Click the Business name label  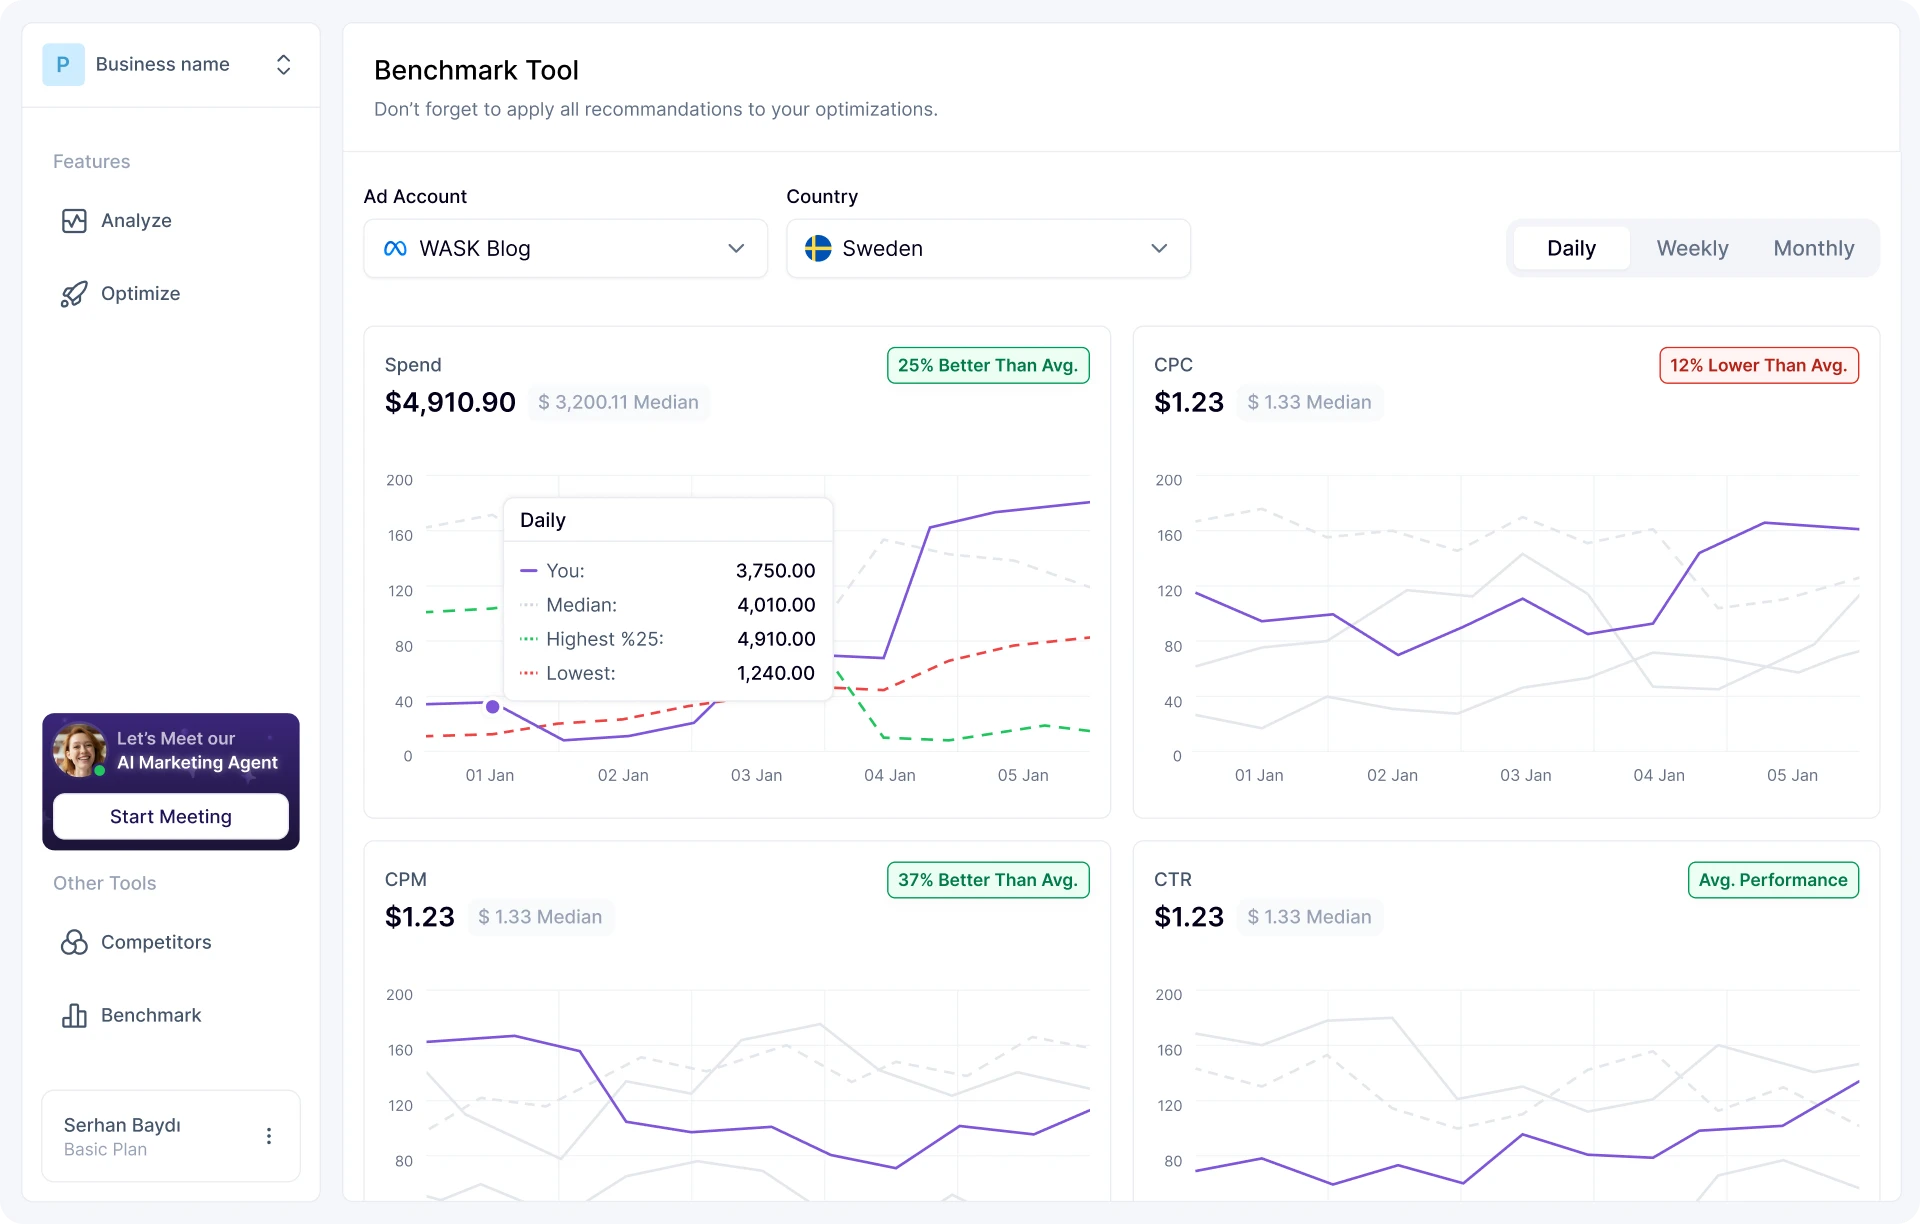[x=162, y=65]
